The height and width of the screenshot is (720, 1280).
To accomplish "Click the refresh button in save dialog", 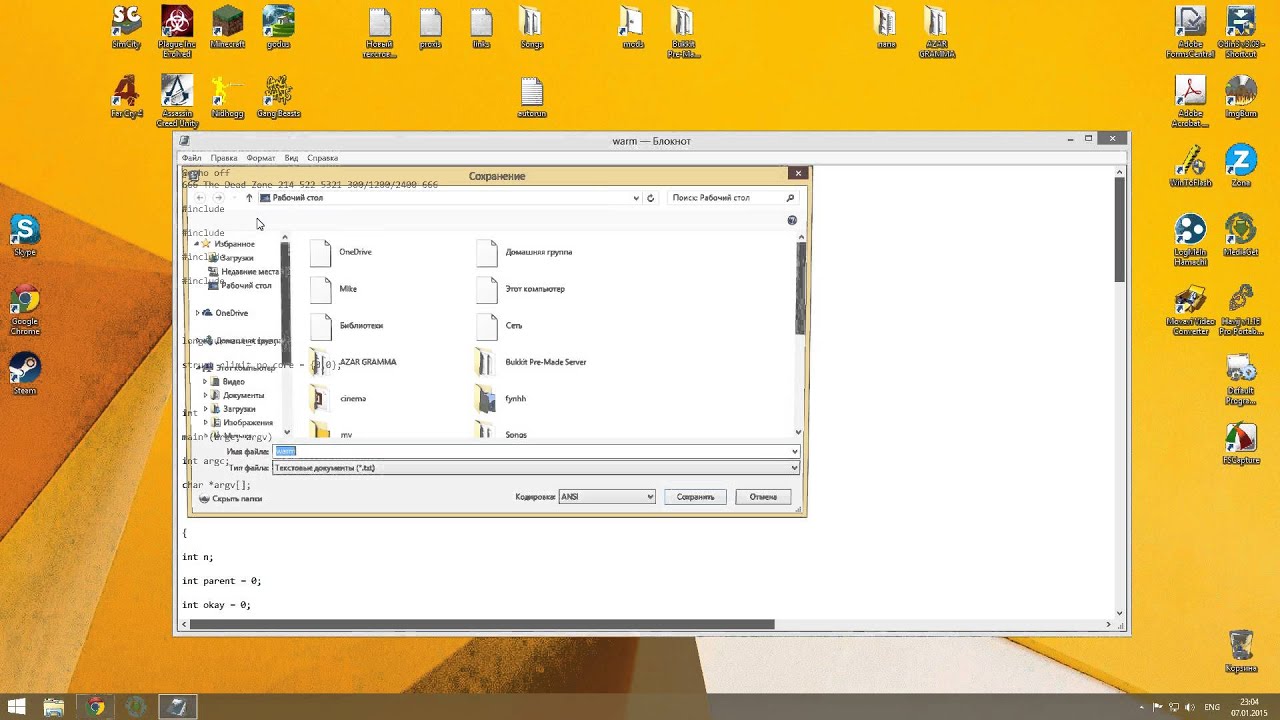I will coord(650,198).
